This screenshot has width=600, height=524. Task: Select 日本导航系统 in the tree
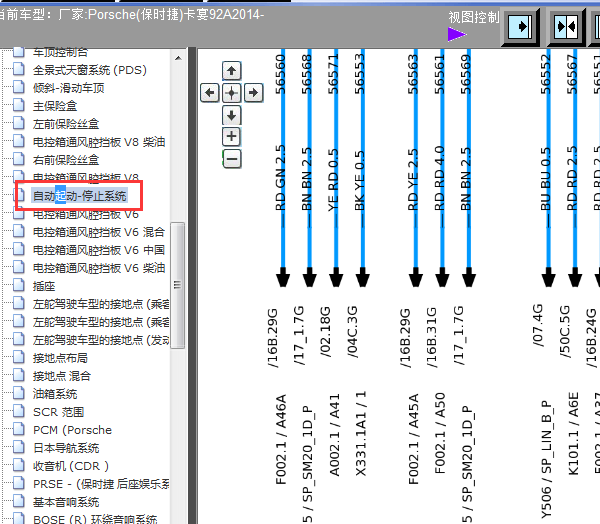(66, 448)
